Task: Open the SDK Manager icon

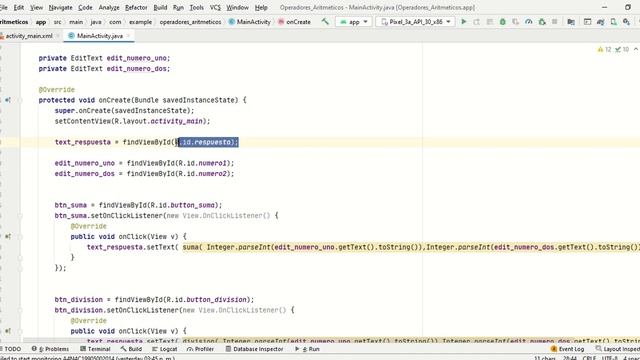Action: coord(627,22)
